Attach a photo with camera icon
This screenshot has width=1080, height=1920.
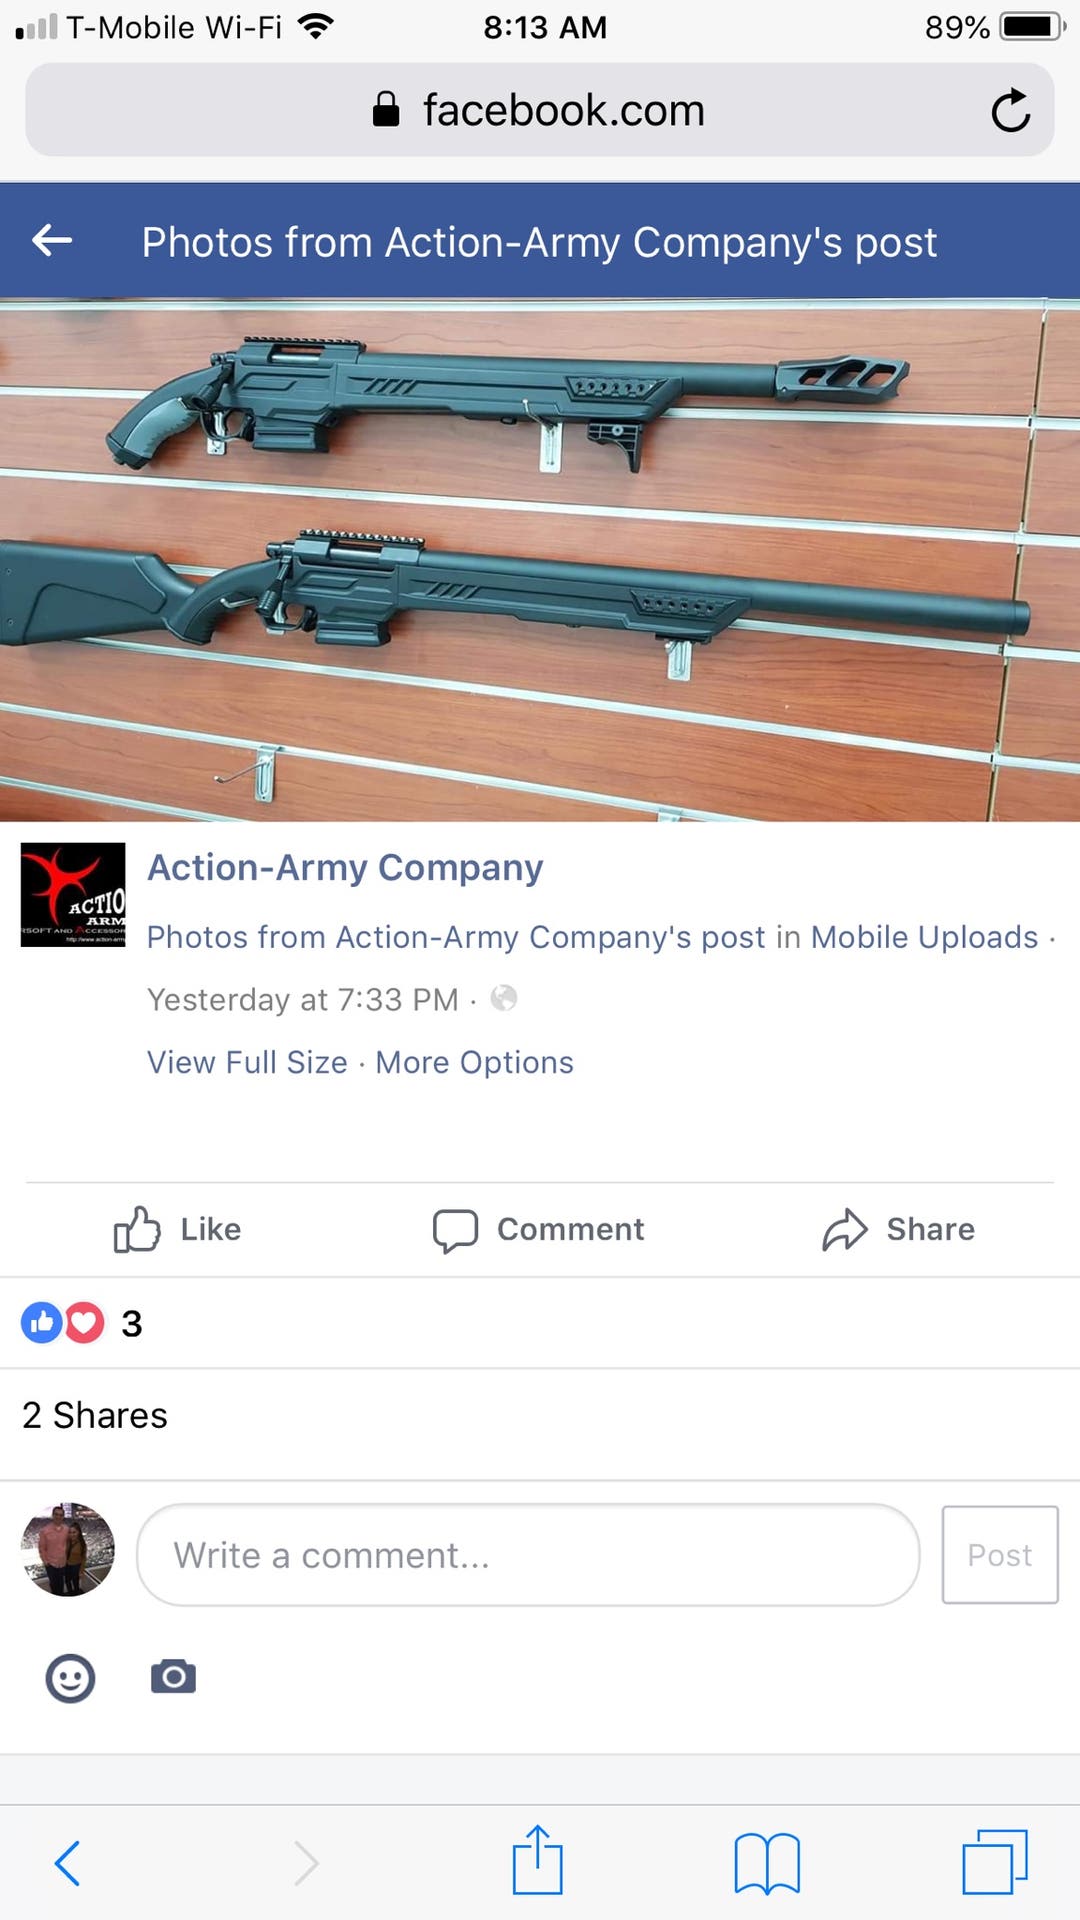pyautogui.click(x=173, y=1676)
